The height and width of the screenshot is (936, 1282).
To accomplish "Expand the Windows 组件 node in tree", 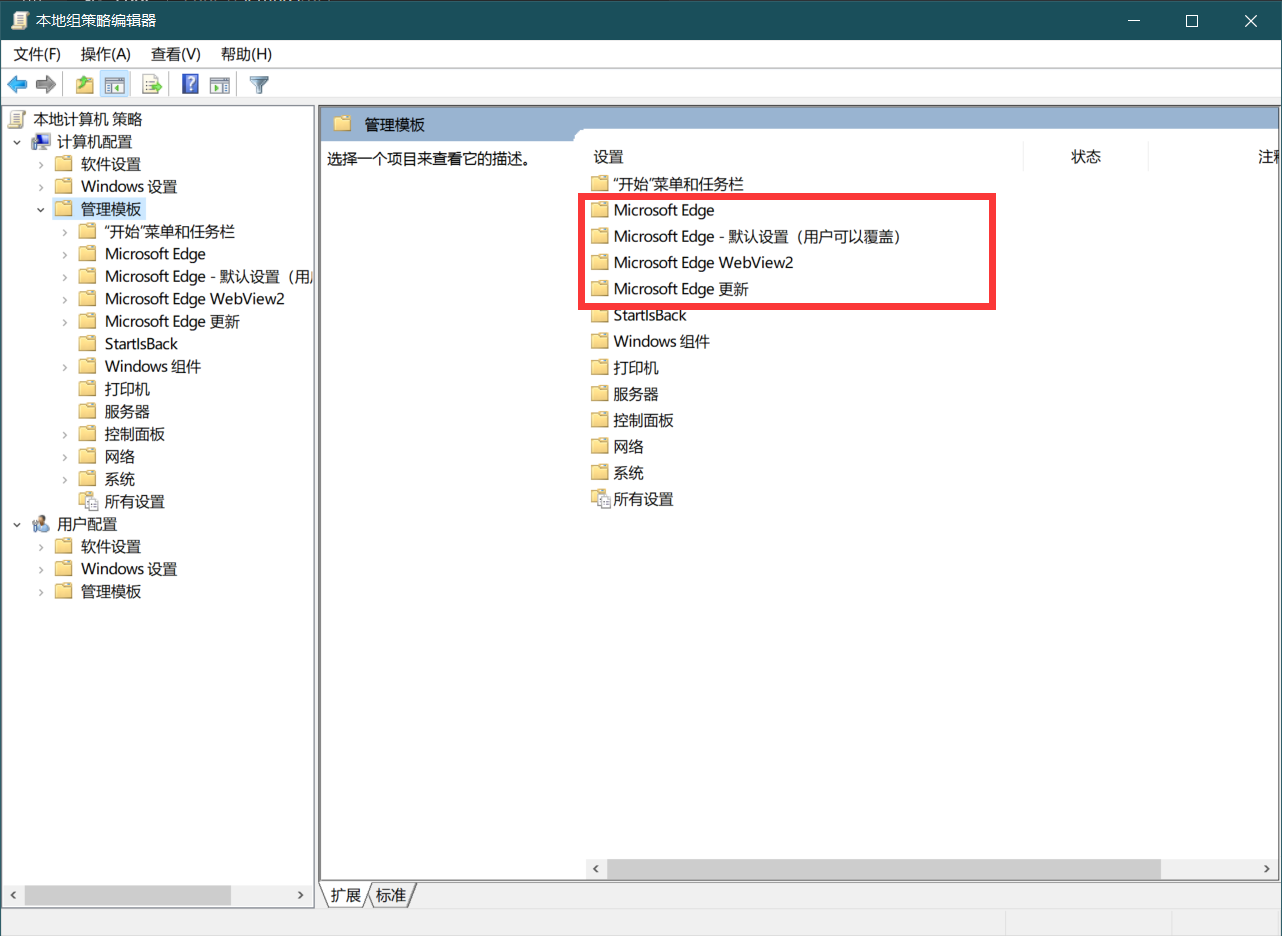I will pos(65,367).
